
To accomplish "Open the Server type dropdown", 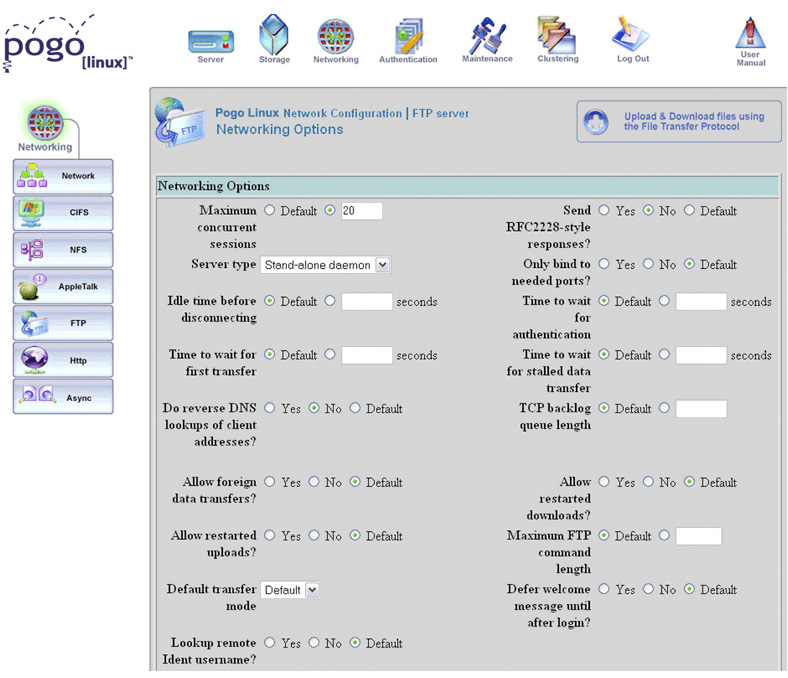I will coord(325,265).
